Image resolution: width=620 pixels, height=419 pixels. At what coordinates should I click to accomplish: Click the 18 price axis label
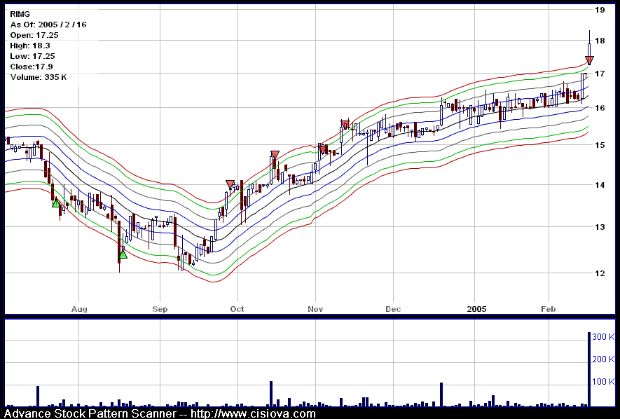[x=600, y=41]
